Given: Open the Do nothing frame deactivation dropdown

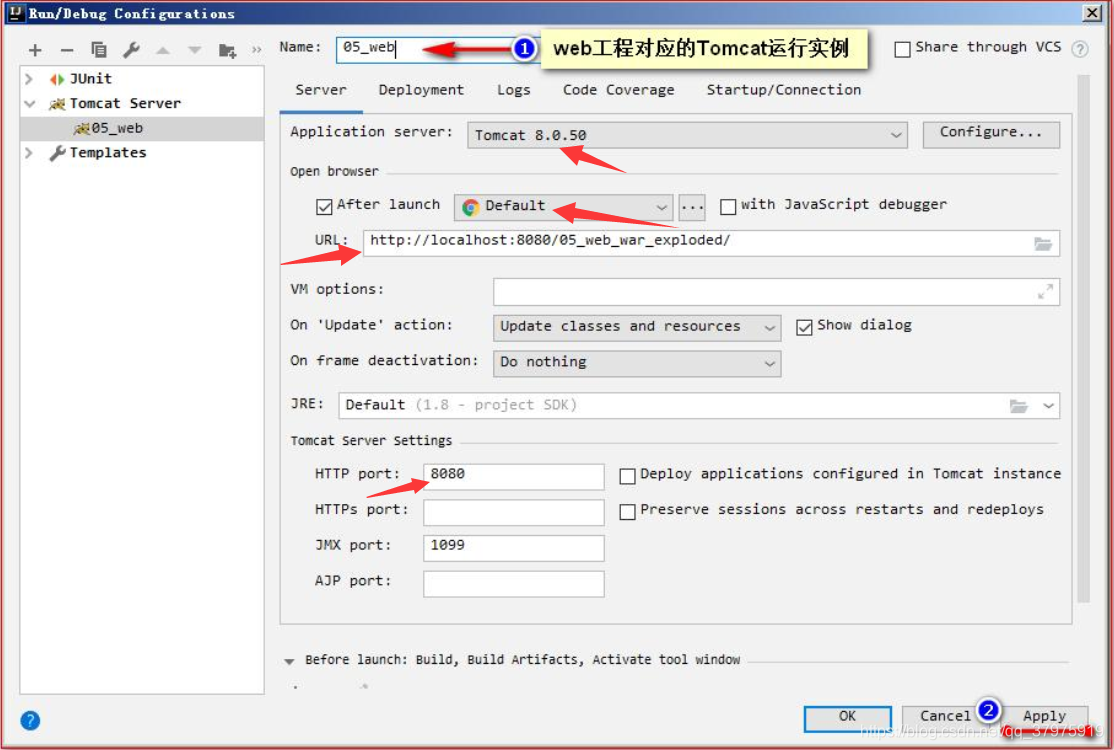Looking at the screenshot, I should 637,363.
